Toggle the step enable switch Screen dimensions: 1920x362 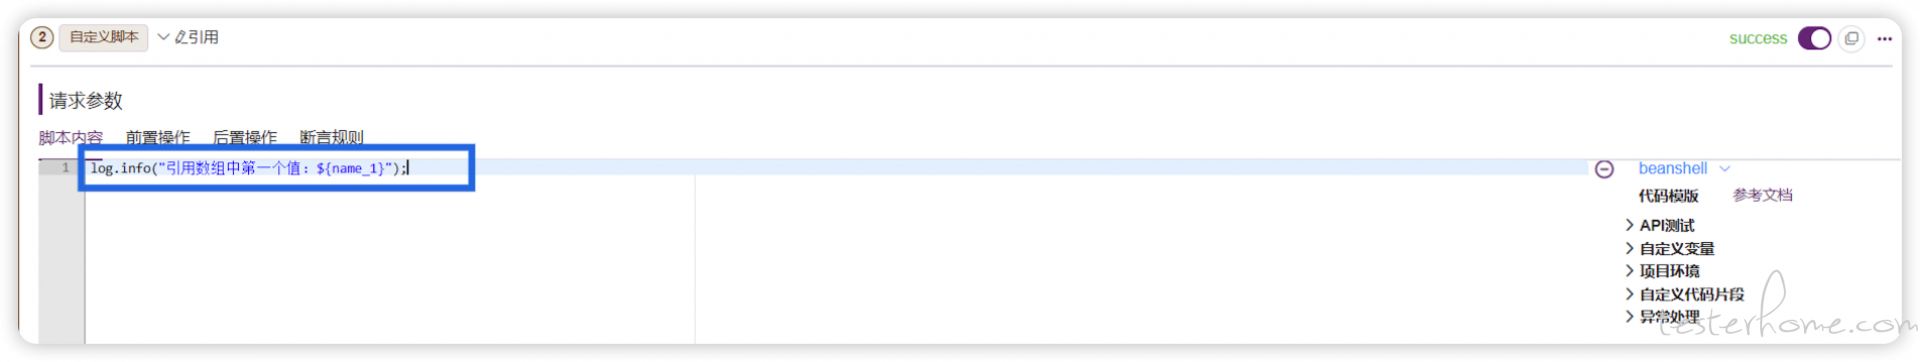(1814, 38)
